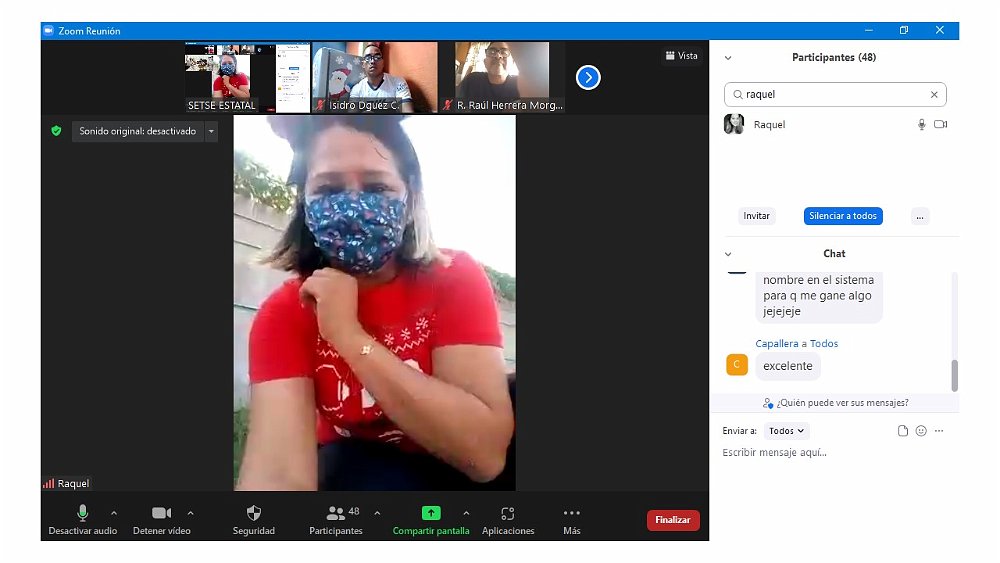Click the green encryption shield icon
Screen dimensions: 1000x563
[56, 131]
